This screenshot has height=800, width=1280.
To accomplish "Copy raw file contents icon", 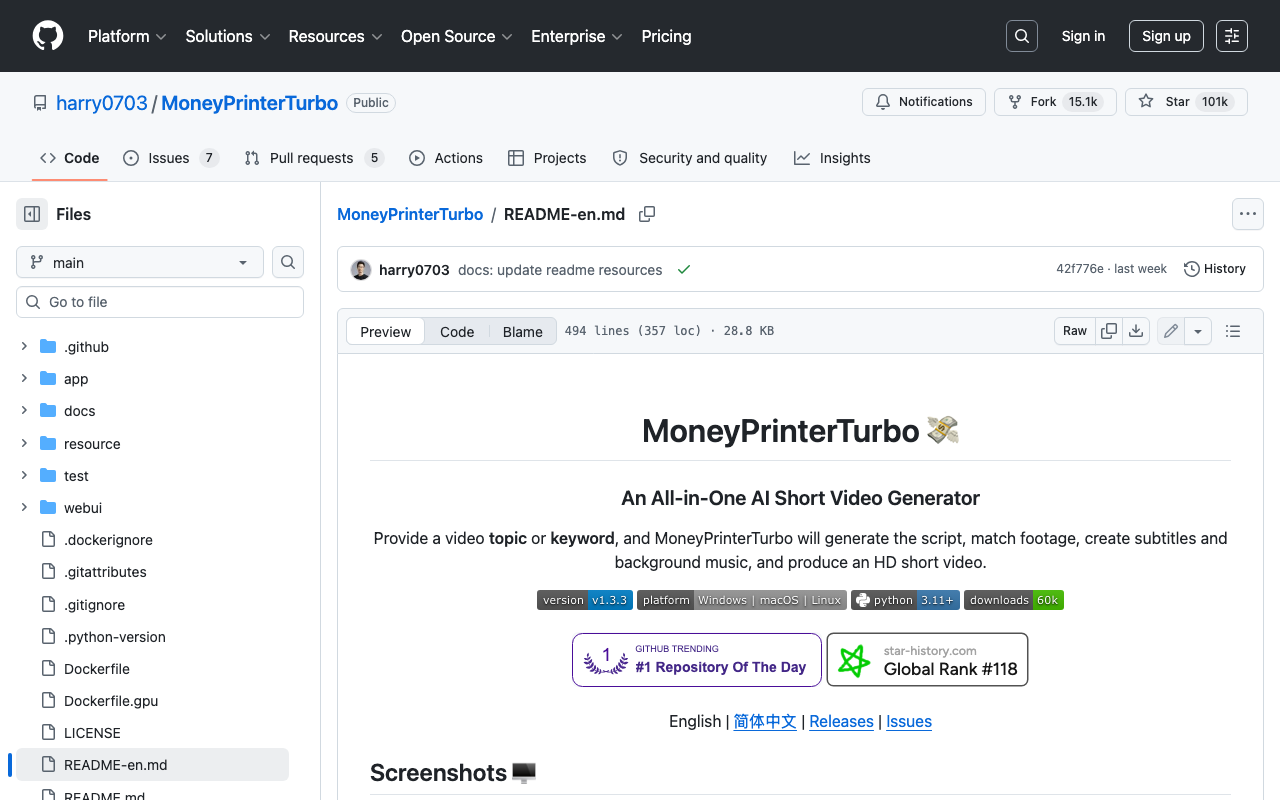I will pyautogui.click(x=1109, y=331).
